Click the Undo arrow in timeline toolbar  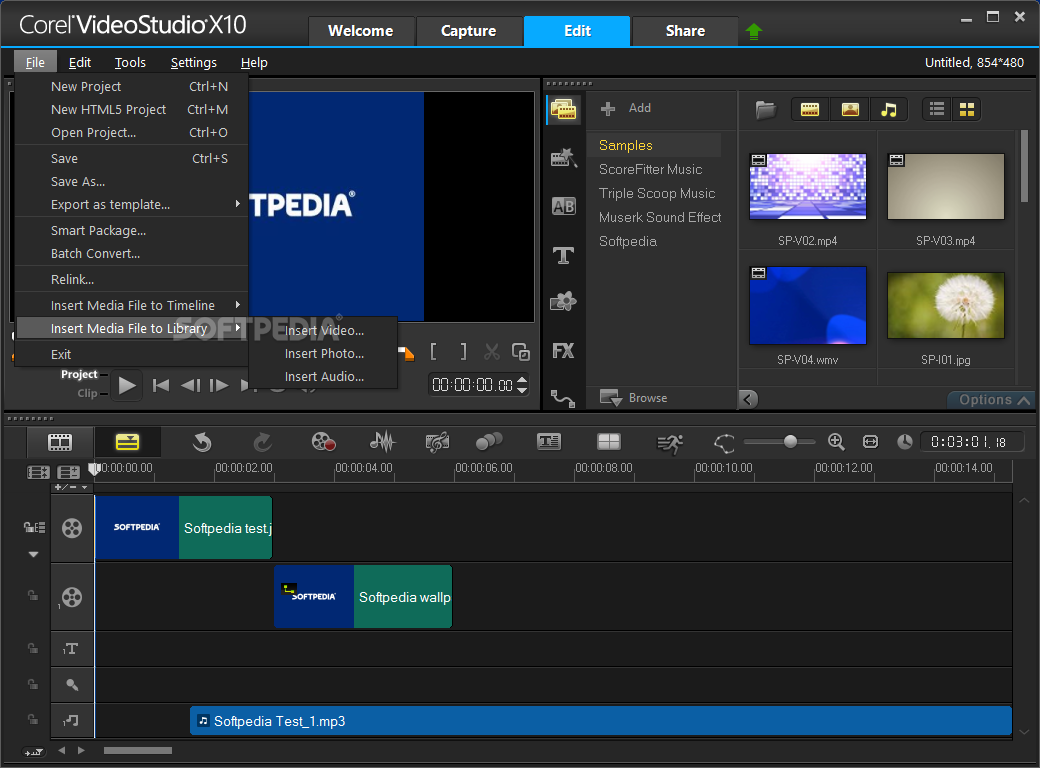(x=202, y=442)
